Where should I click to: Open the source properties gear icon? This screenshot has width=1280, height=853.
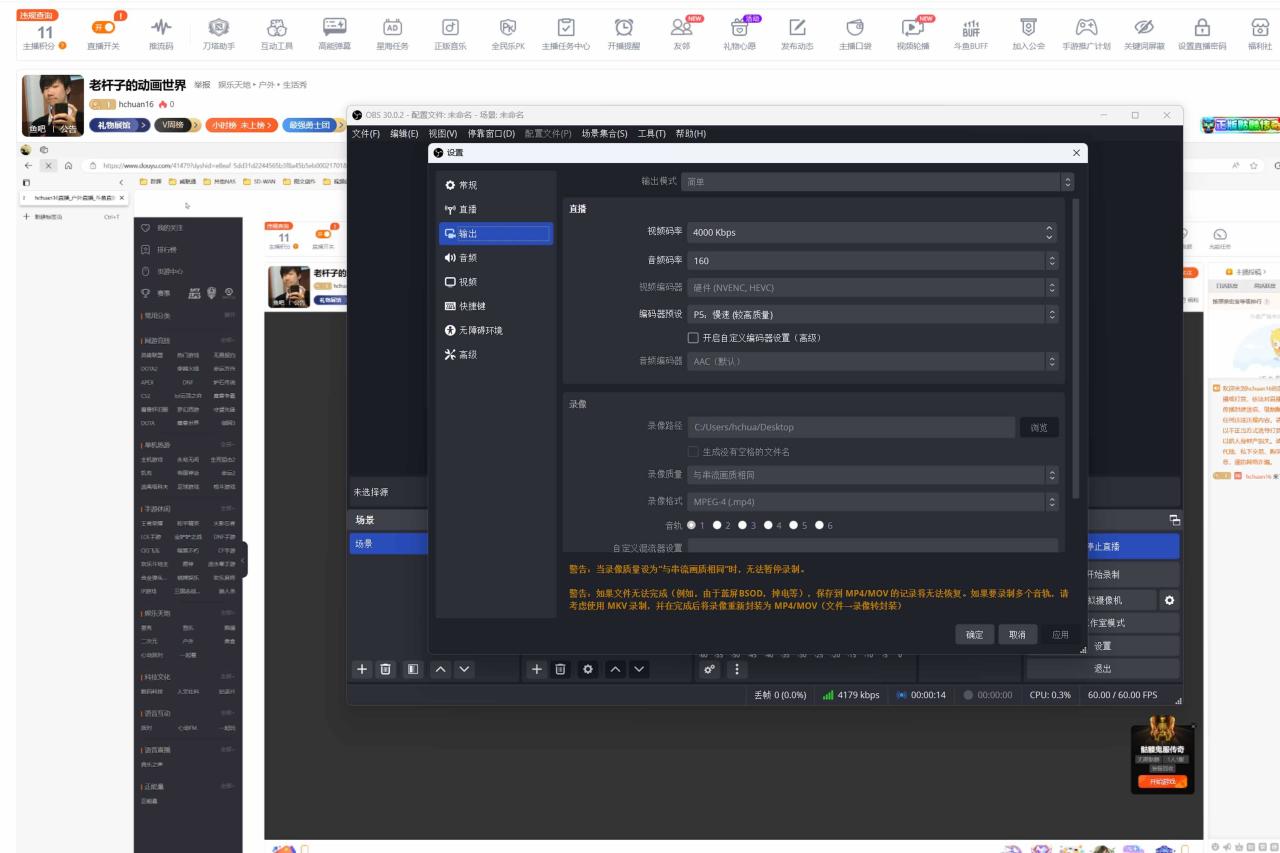[x=588, y=669]
